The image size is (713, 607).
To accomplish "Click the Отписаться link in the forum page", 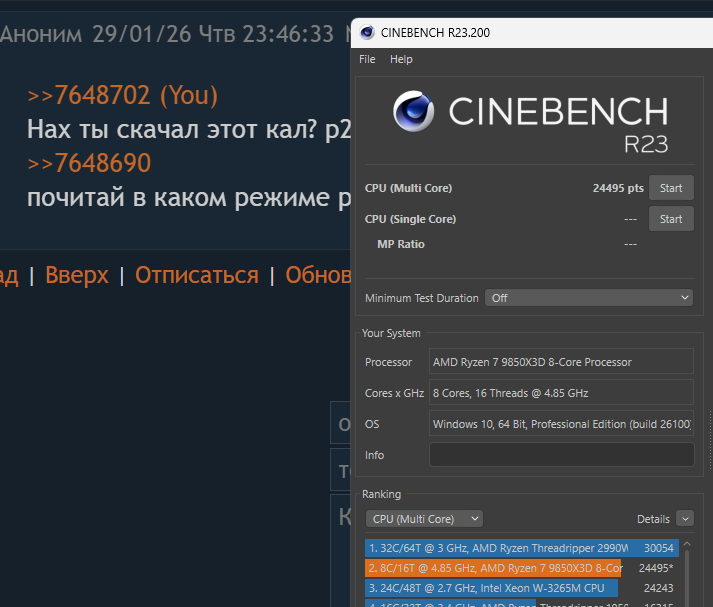I will pos(196,275).
